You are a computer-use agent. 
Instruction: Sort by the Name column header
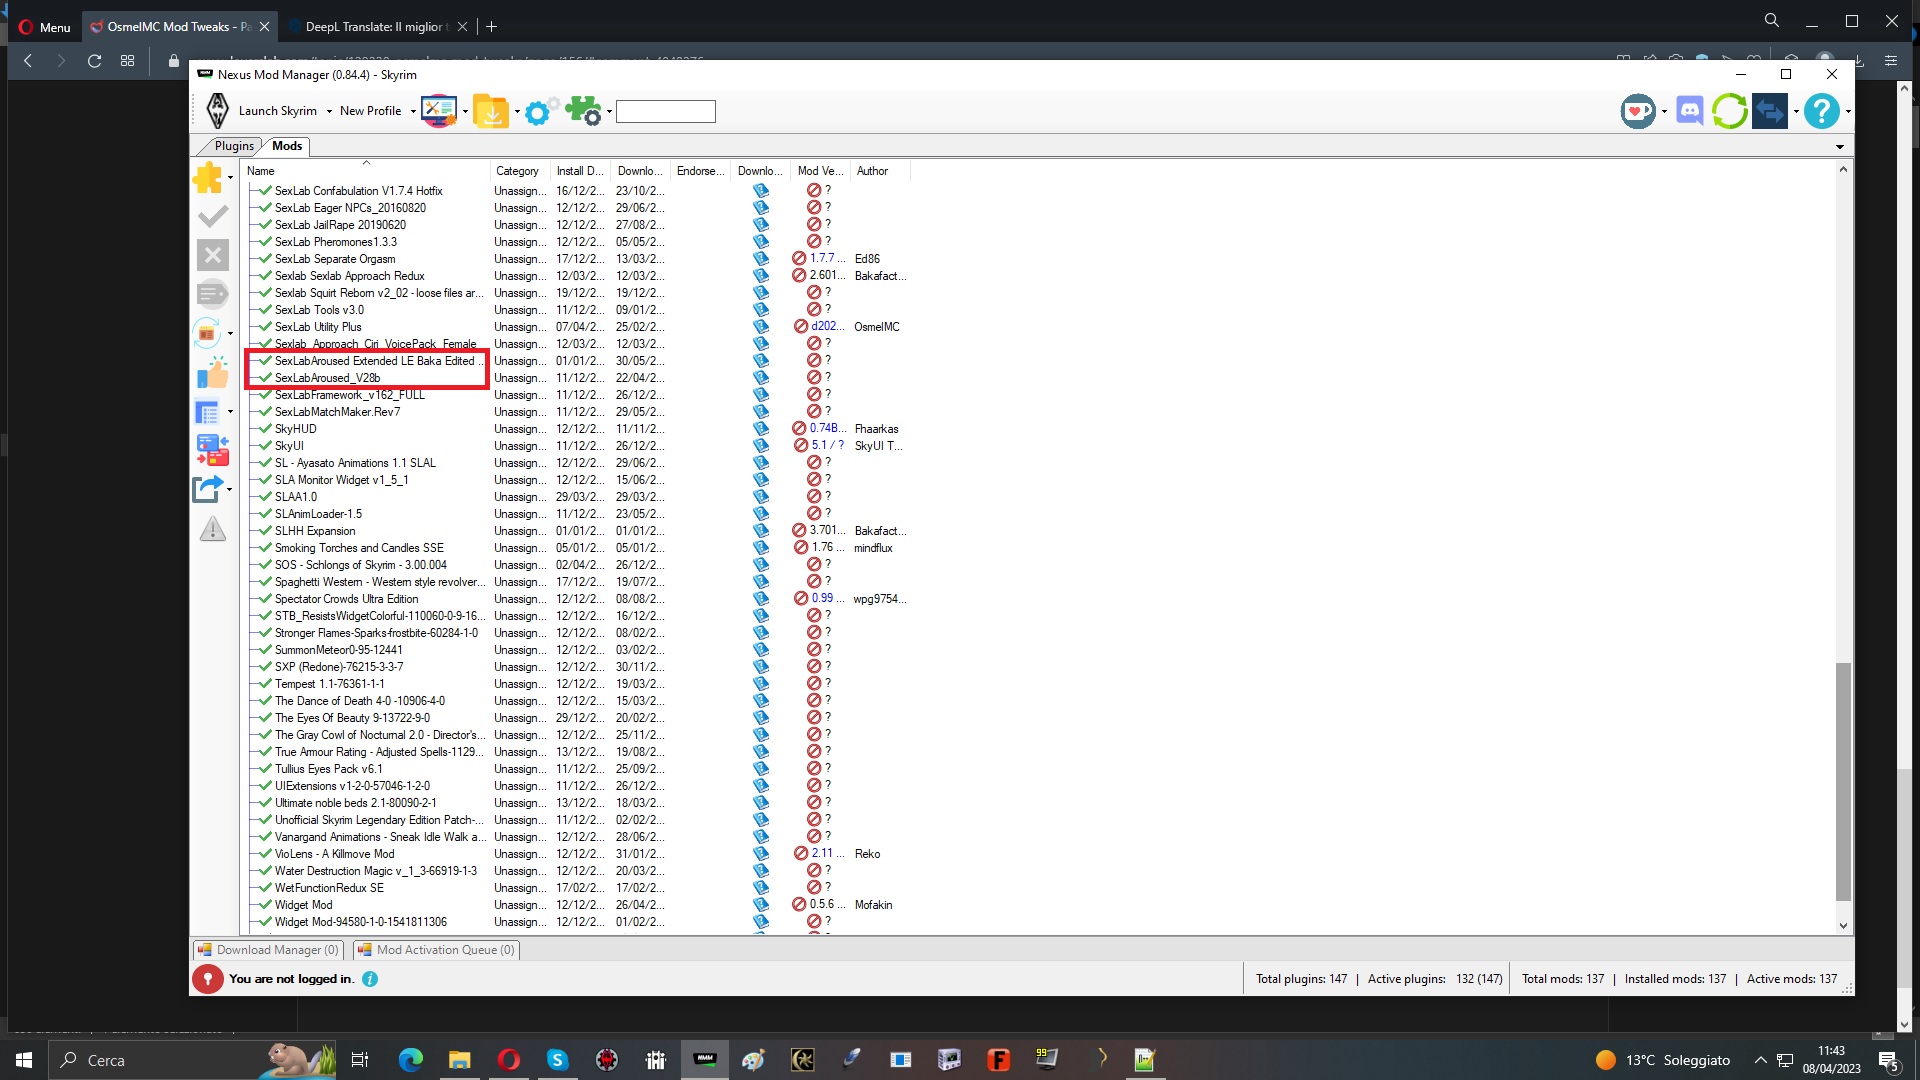tap(366, 171)
